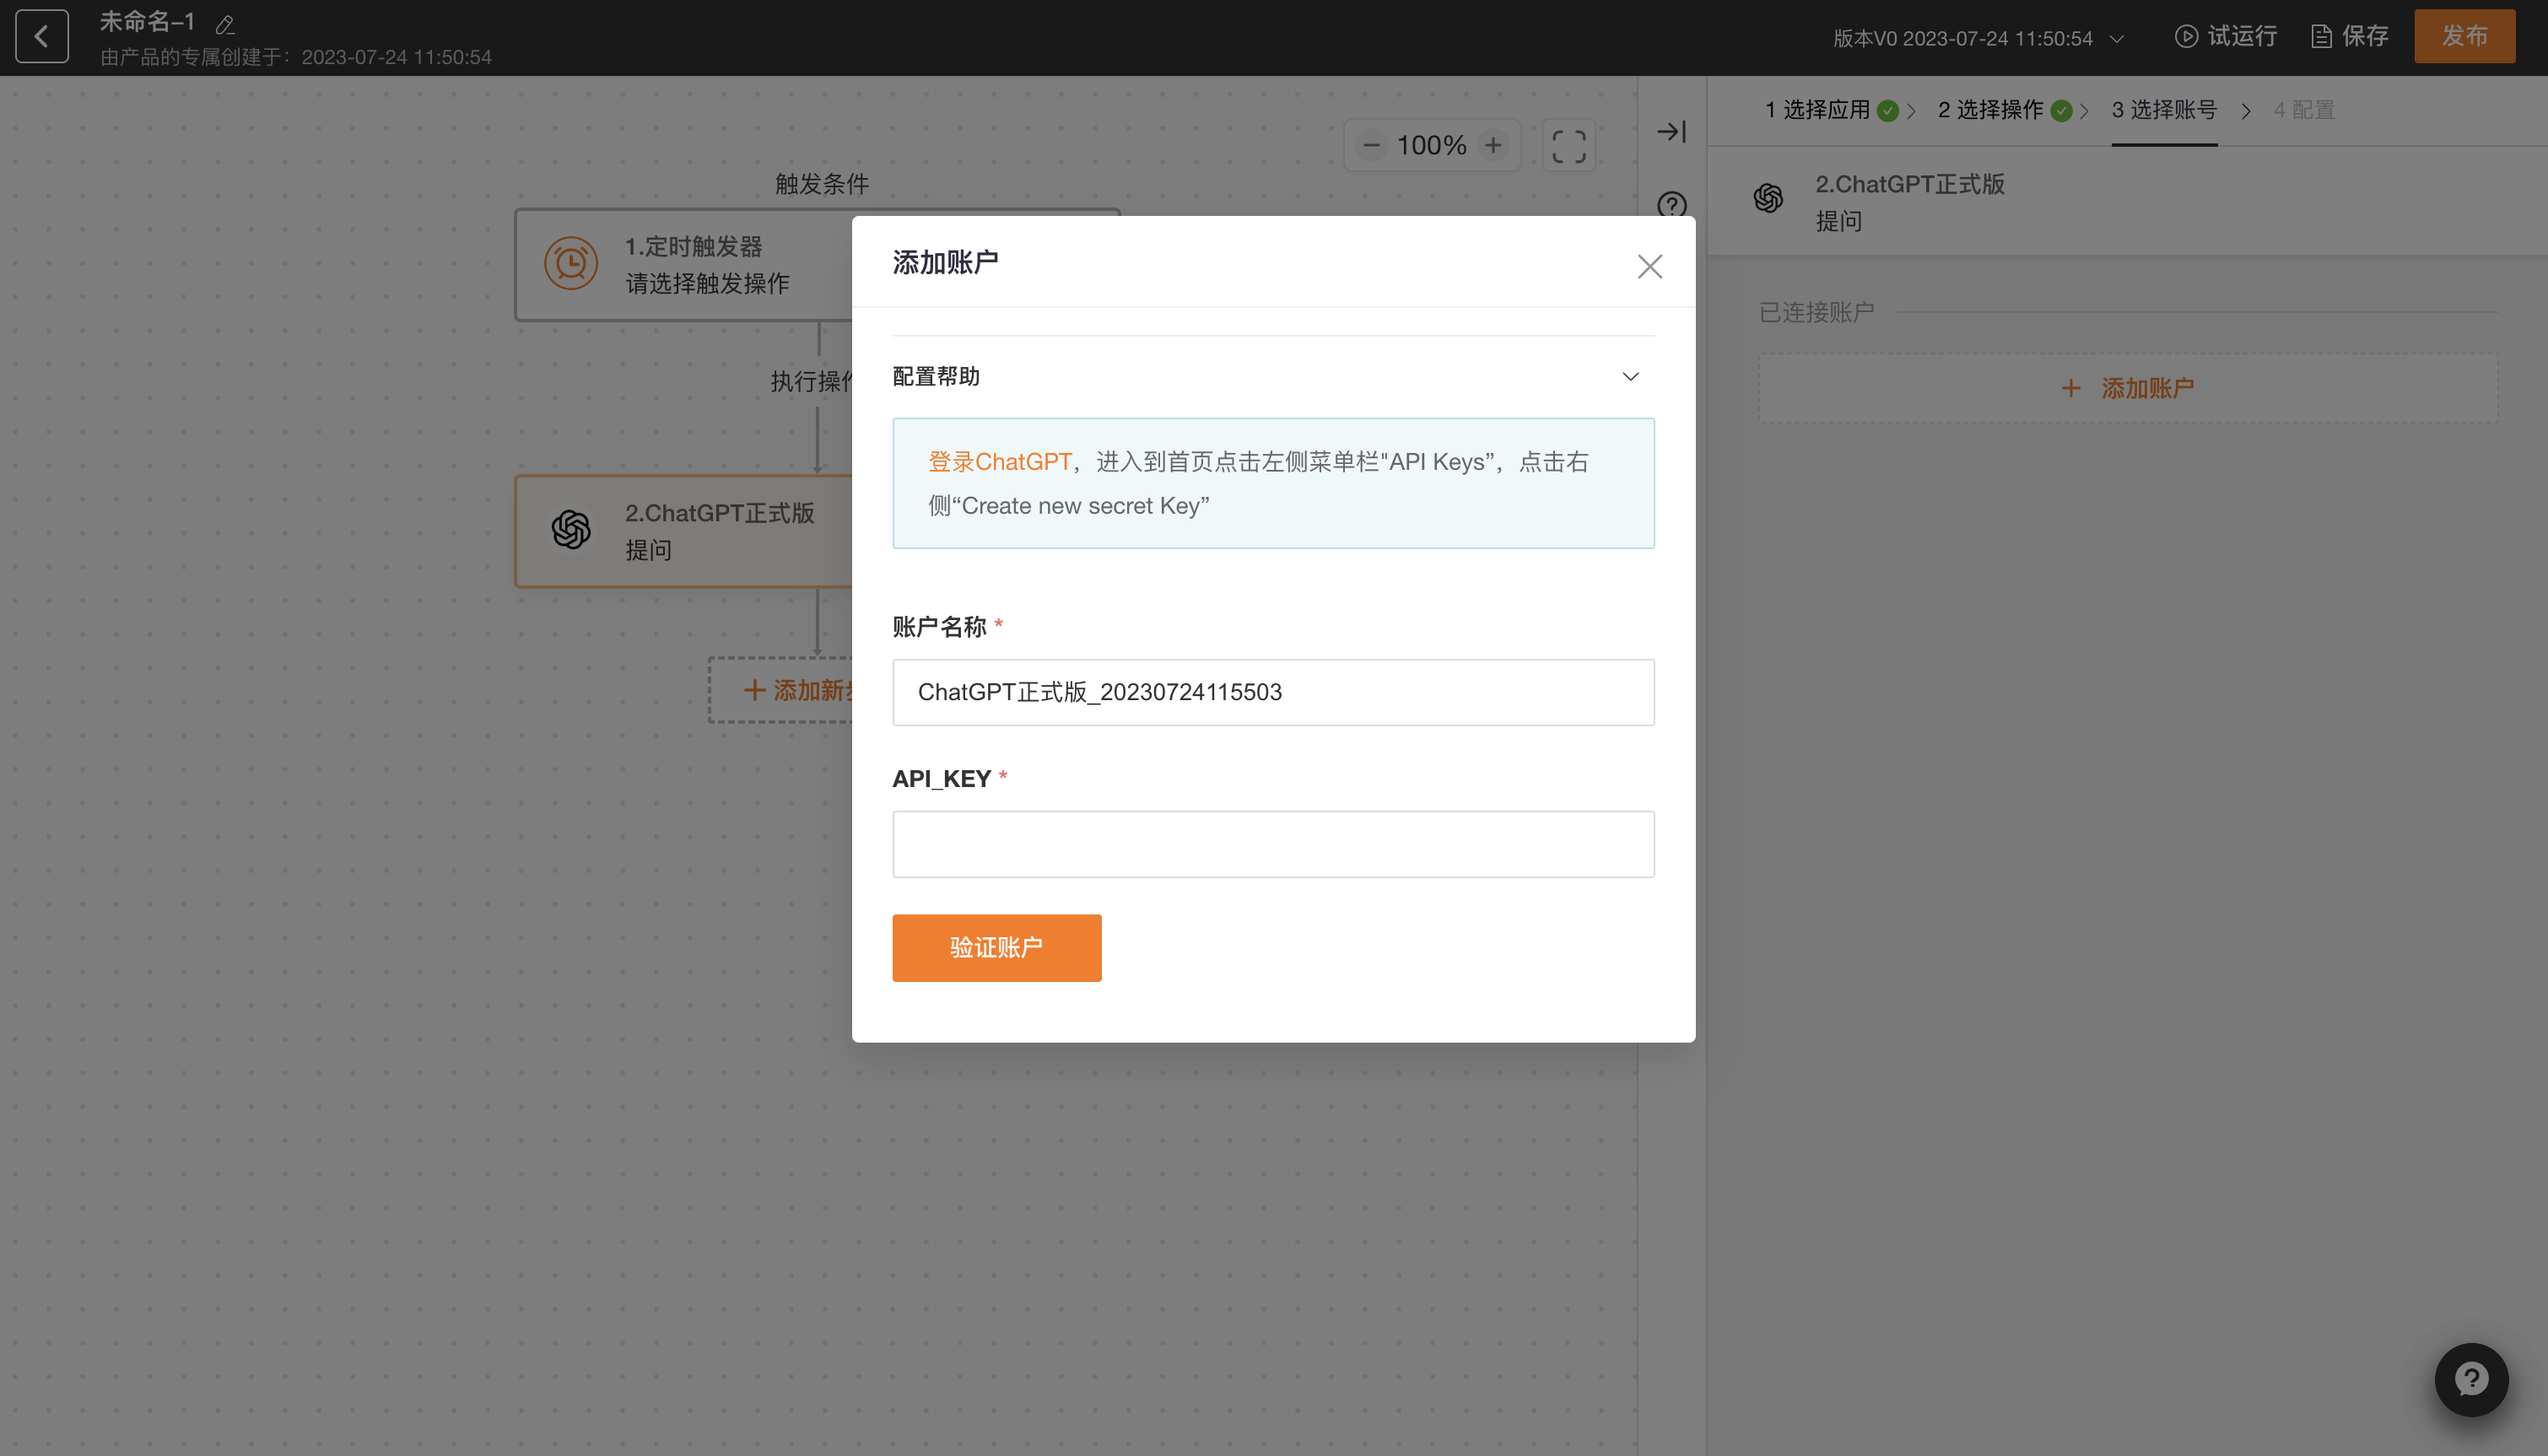2548x1456 pixels.
Task: Click the 验证账户 button
Action: point(997,947)
